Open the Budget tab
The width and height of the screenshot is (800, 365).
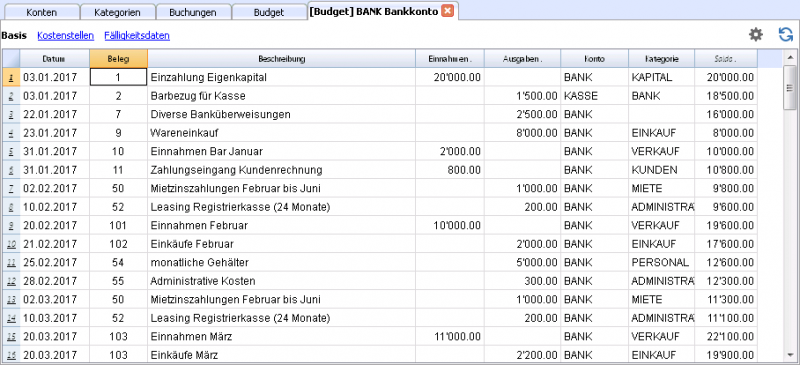(x=269, y=12)
